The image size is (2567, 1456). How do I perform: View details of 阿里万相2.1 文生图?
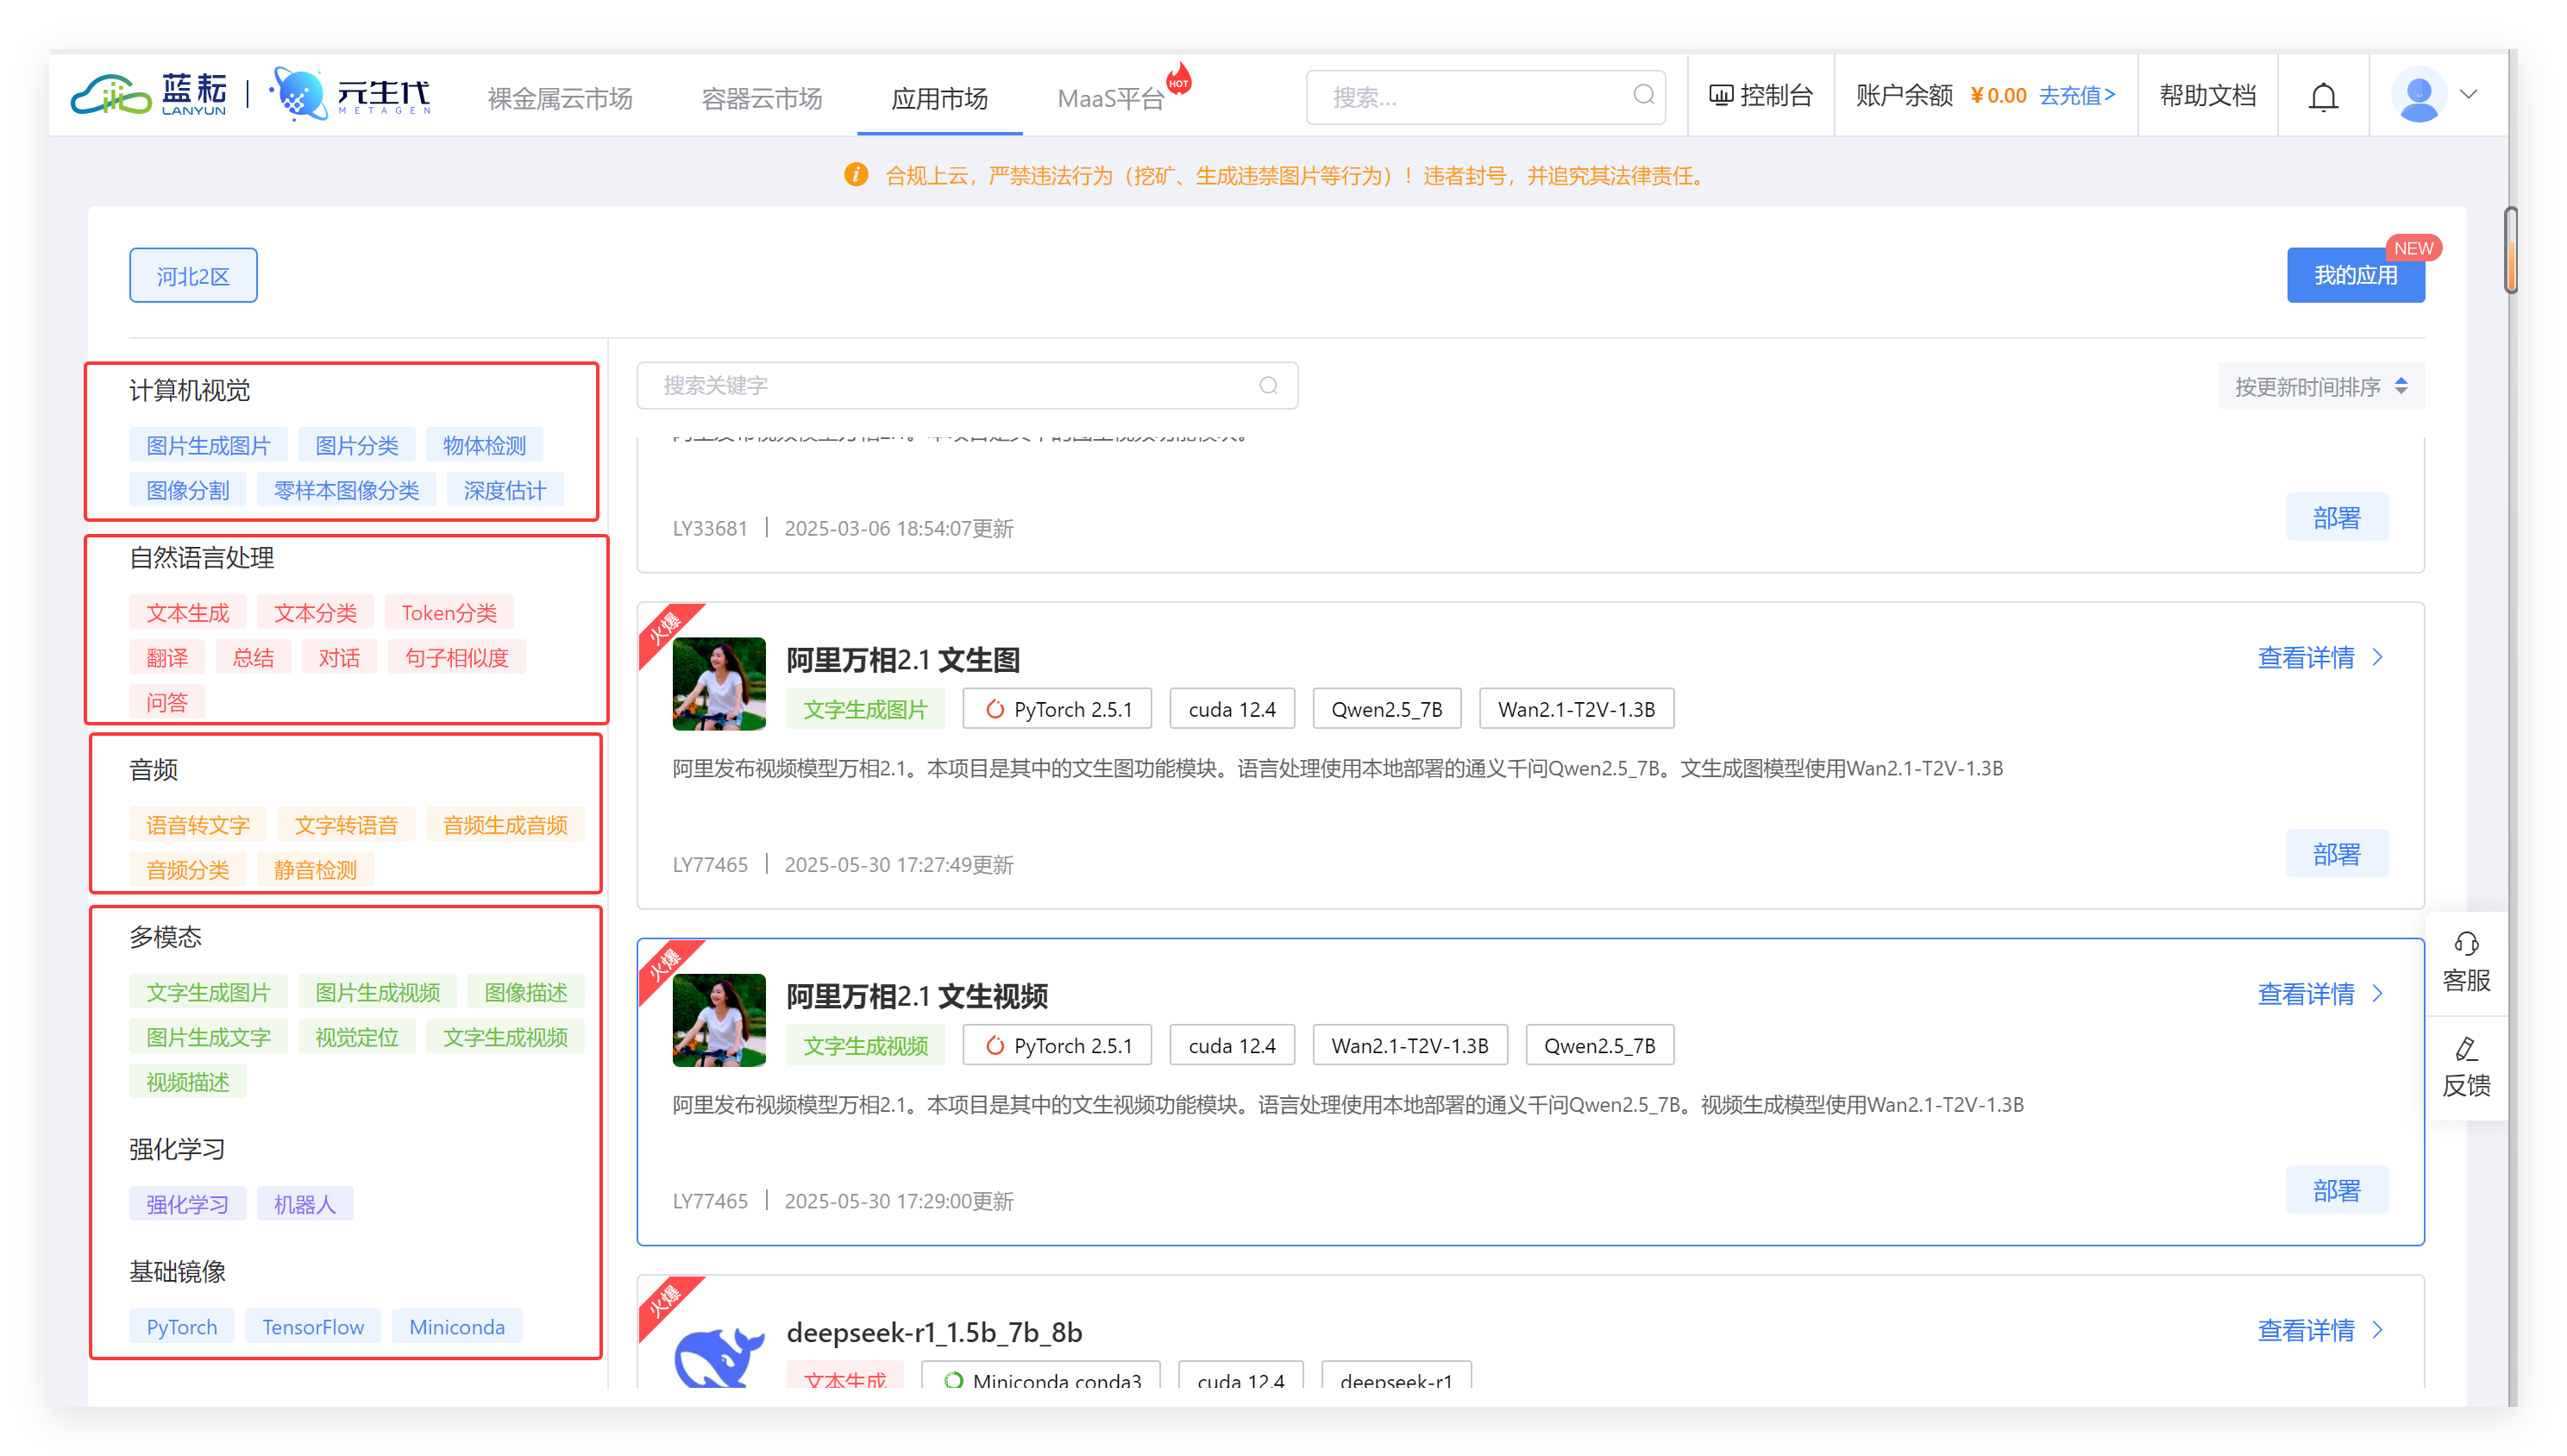(2320, 658)
